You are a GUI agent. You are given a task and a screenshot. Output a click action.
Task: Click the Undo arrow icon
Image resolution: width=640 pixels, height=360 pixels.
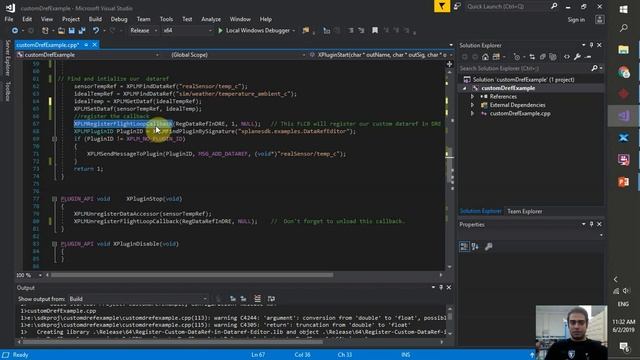pyautogui.click(x=96, y=31)
